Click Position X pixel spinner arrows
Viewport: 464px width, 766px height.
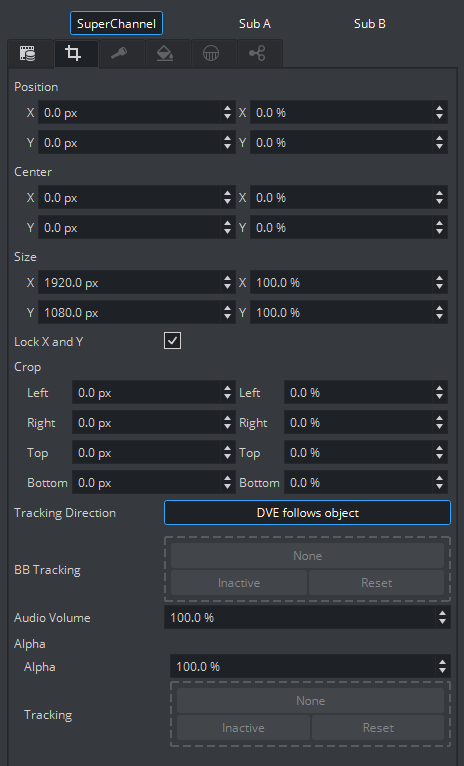pos(227,113)
